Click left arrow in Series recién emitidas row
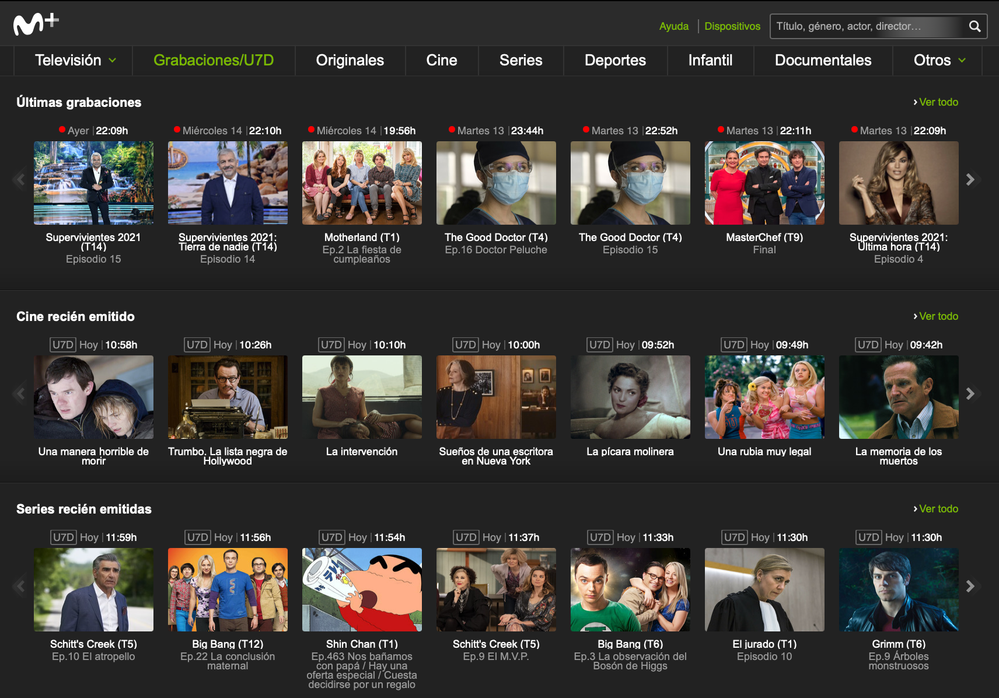999x698 pixels. point(19,586)
